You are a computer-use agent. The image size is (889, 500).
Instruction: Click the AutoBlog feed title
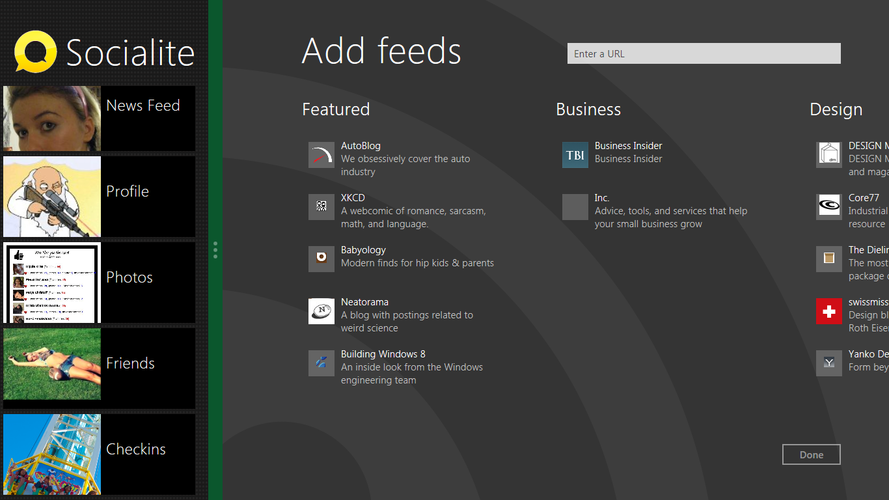[361, 146]
